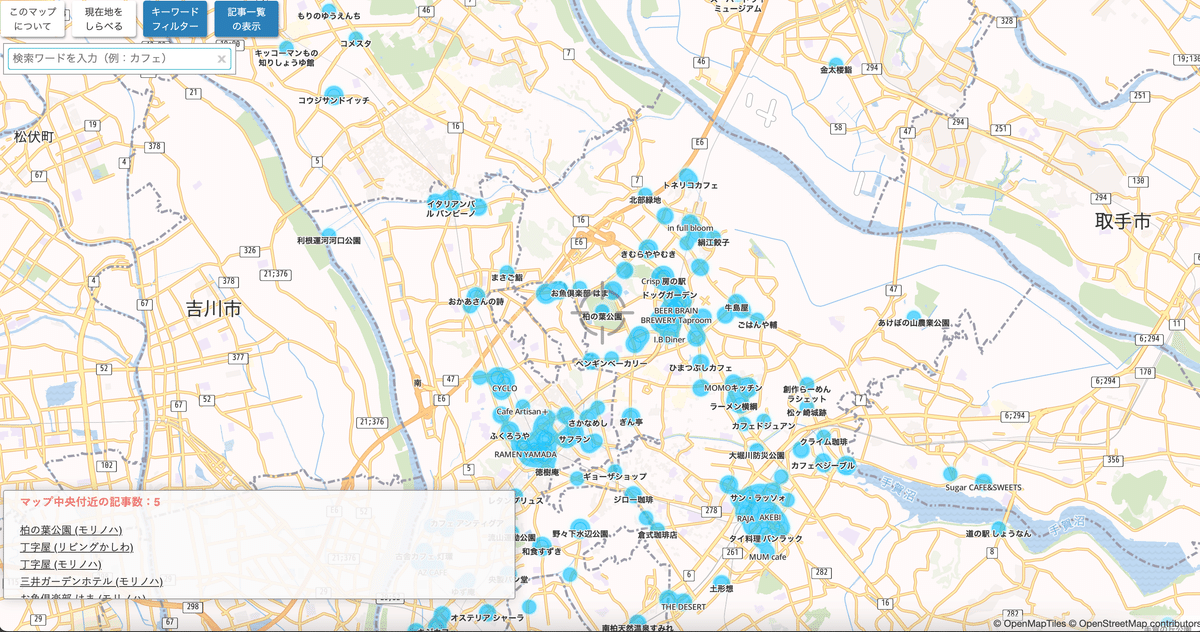The image size is (1200, 632).
Task: Select the 牛島屋 map marker
Action: (737, 301)
